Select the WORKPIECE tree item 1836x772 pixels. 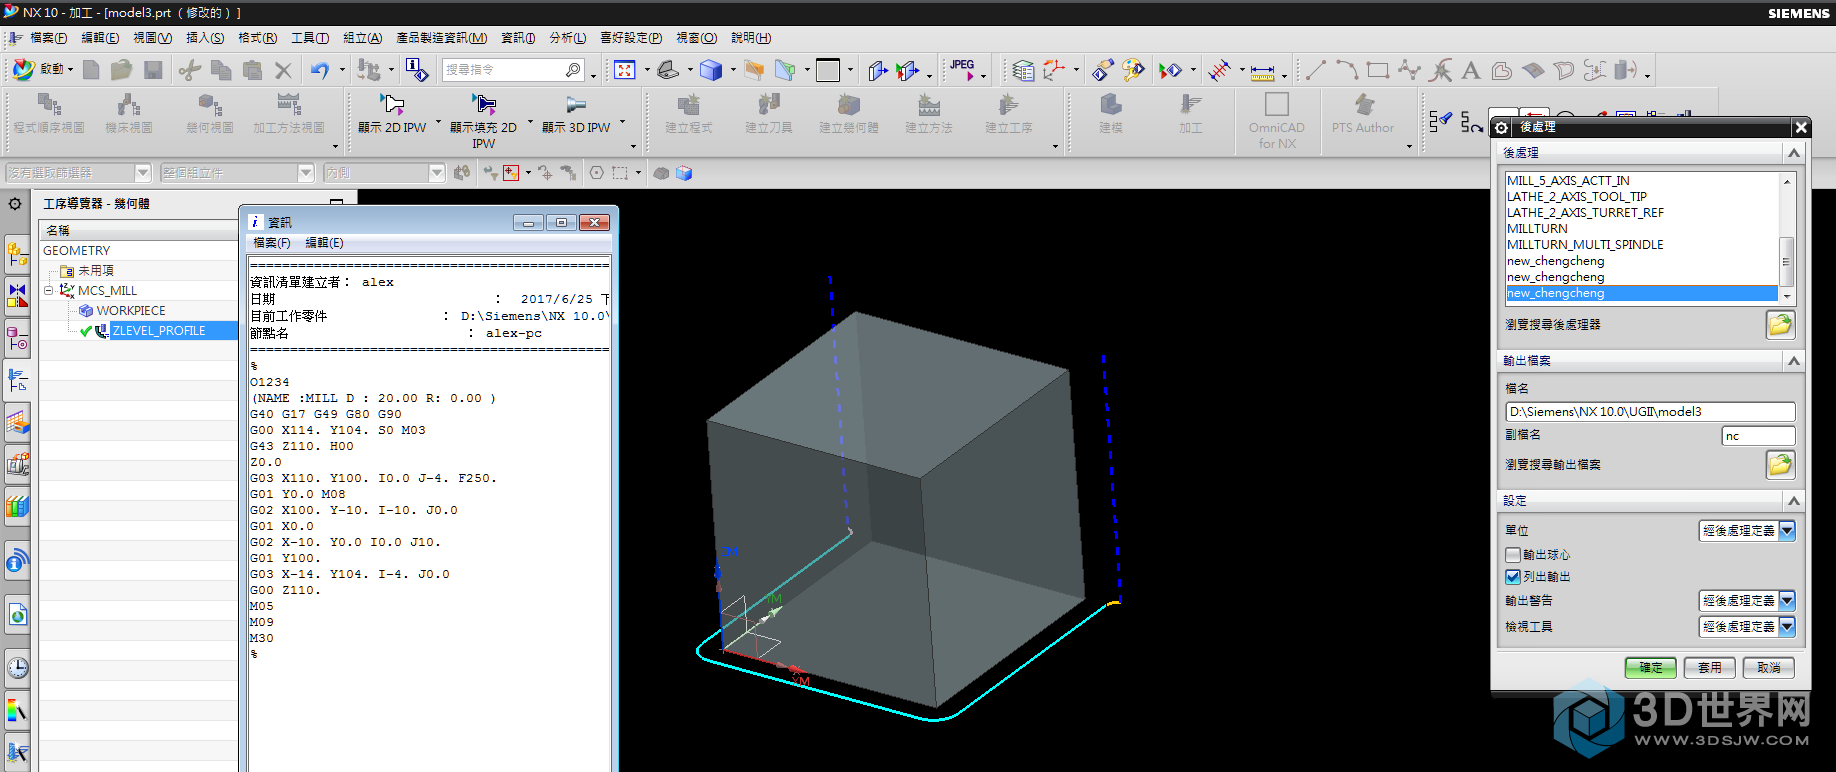click(x=131, y=311)
